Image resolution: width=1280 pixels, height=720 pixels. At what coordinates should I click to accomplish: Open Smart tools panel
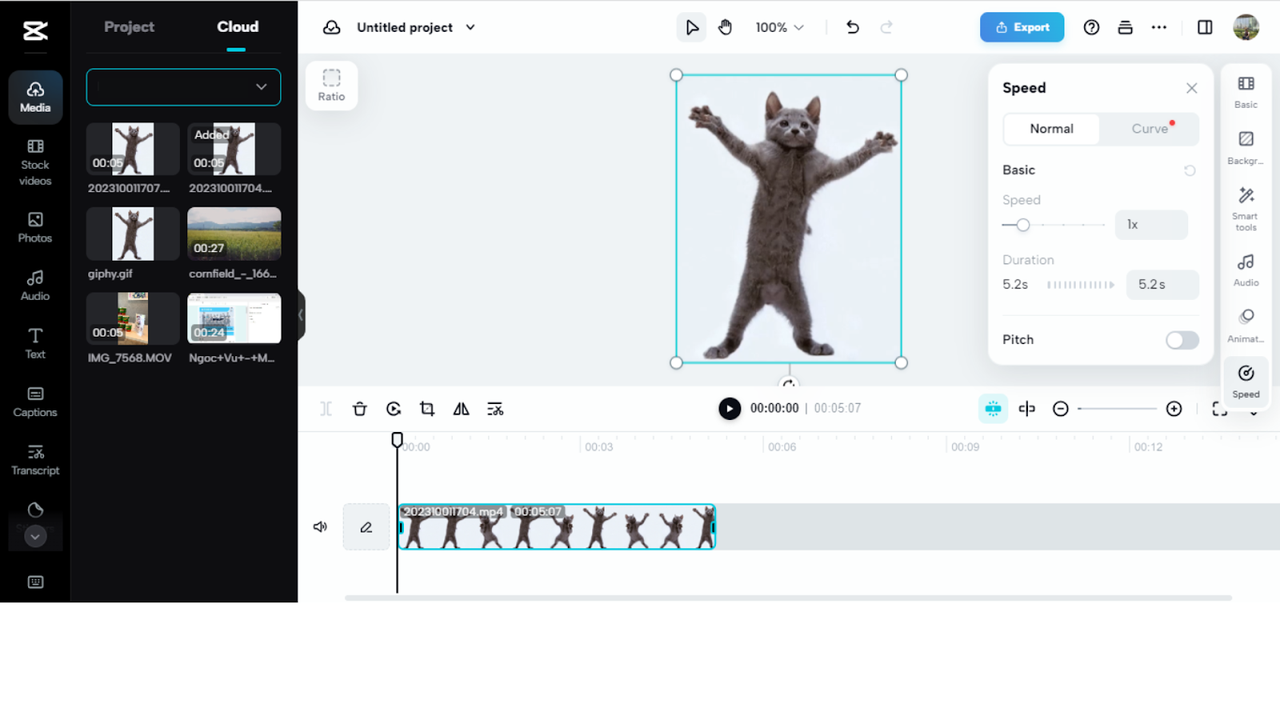pyautogui.click(x=1246, y=208)
